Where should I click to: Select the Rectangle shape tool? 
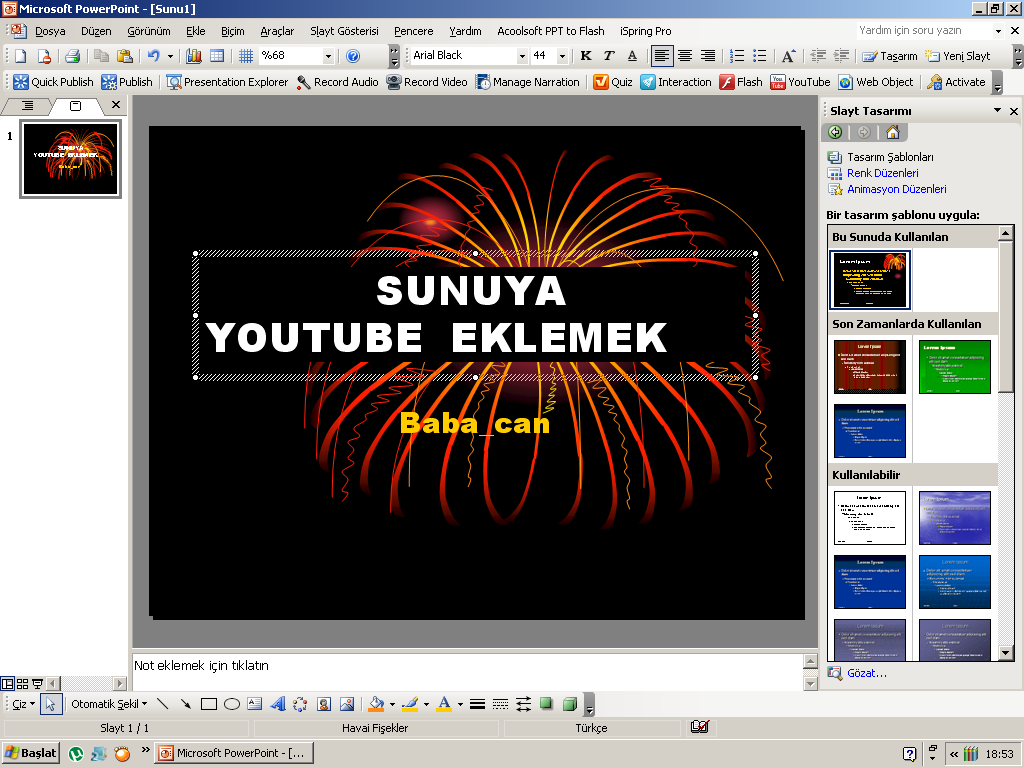pyautogui.click(x=209, y=704)
